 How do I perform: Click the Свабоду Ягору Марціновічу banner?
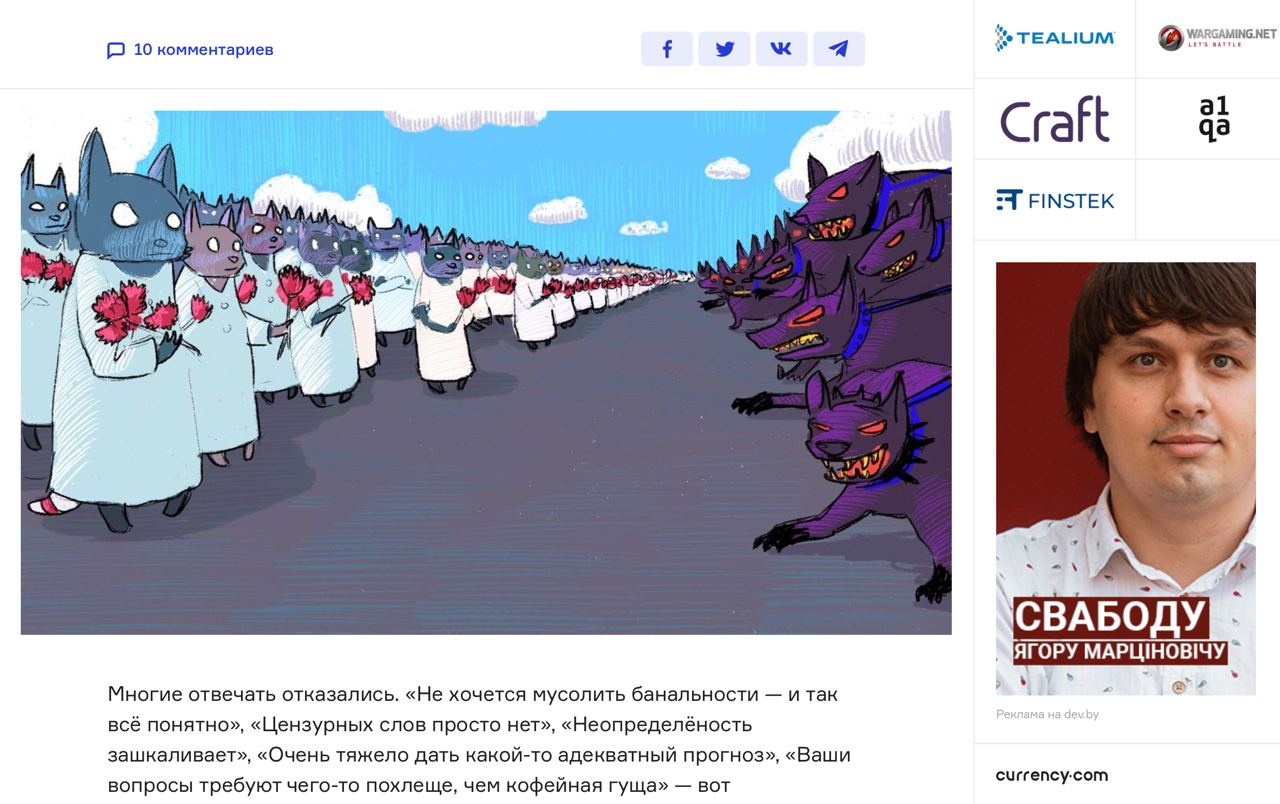(1126, 479)
